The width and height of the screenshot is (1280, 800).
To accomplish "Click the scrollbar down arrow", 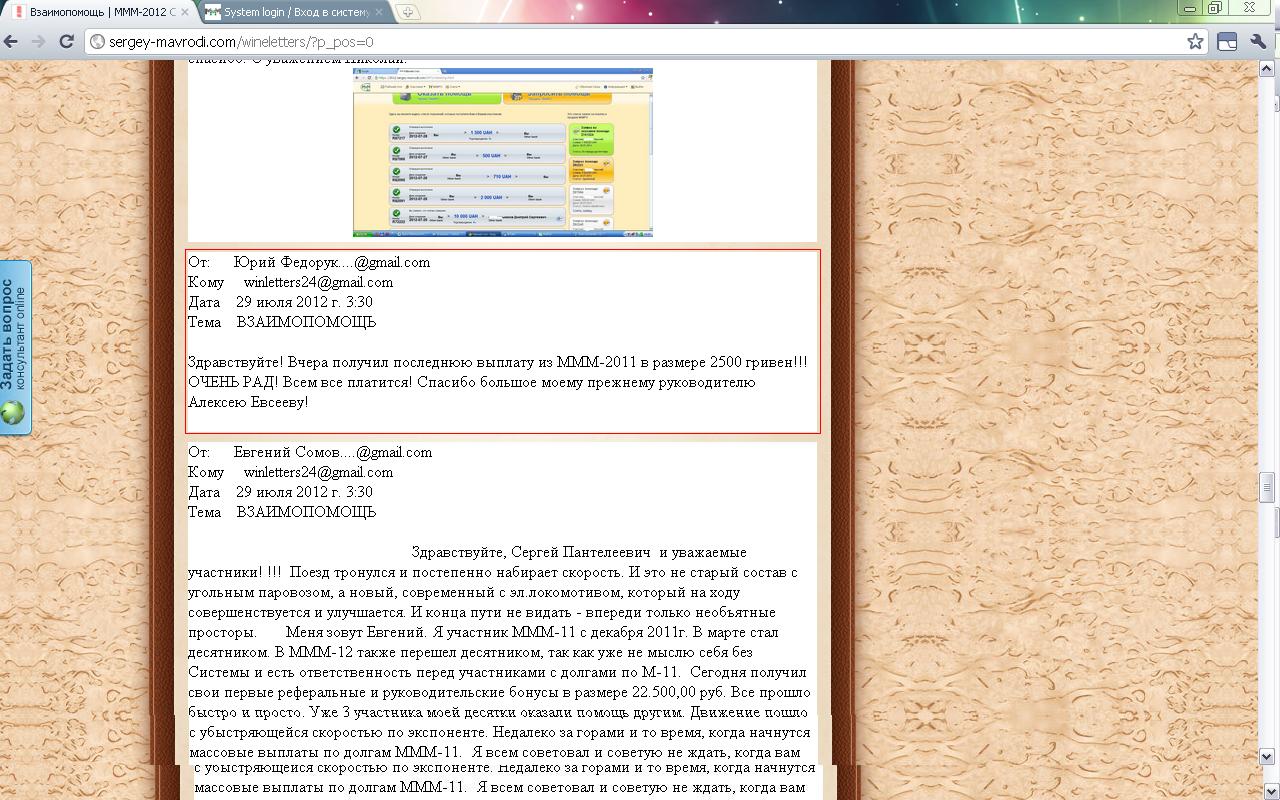I will pyautogui.click(x=1267, y=757).
